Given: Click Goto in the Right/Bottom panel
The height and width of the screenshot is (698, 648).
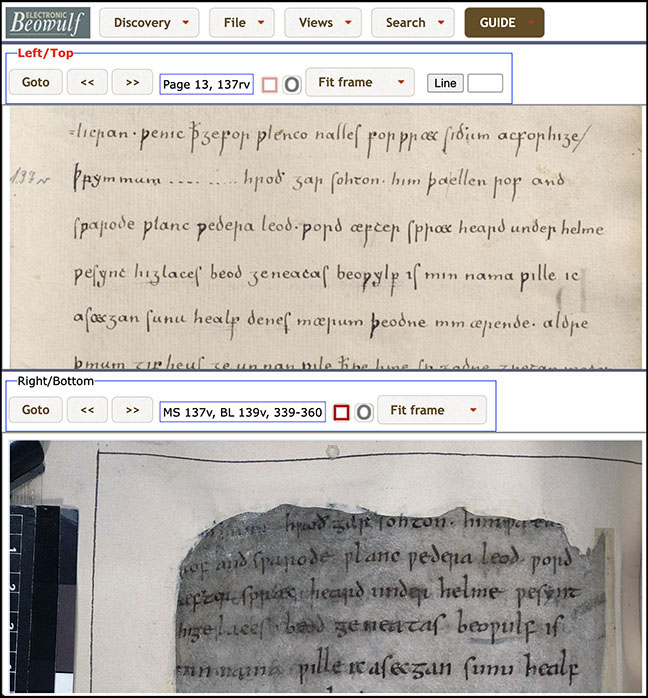Looking at the screenshot, I should 36,410.
